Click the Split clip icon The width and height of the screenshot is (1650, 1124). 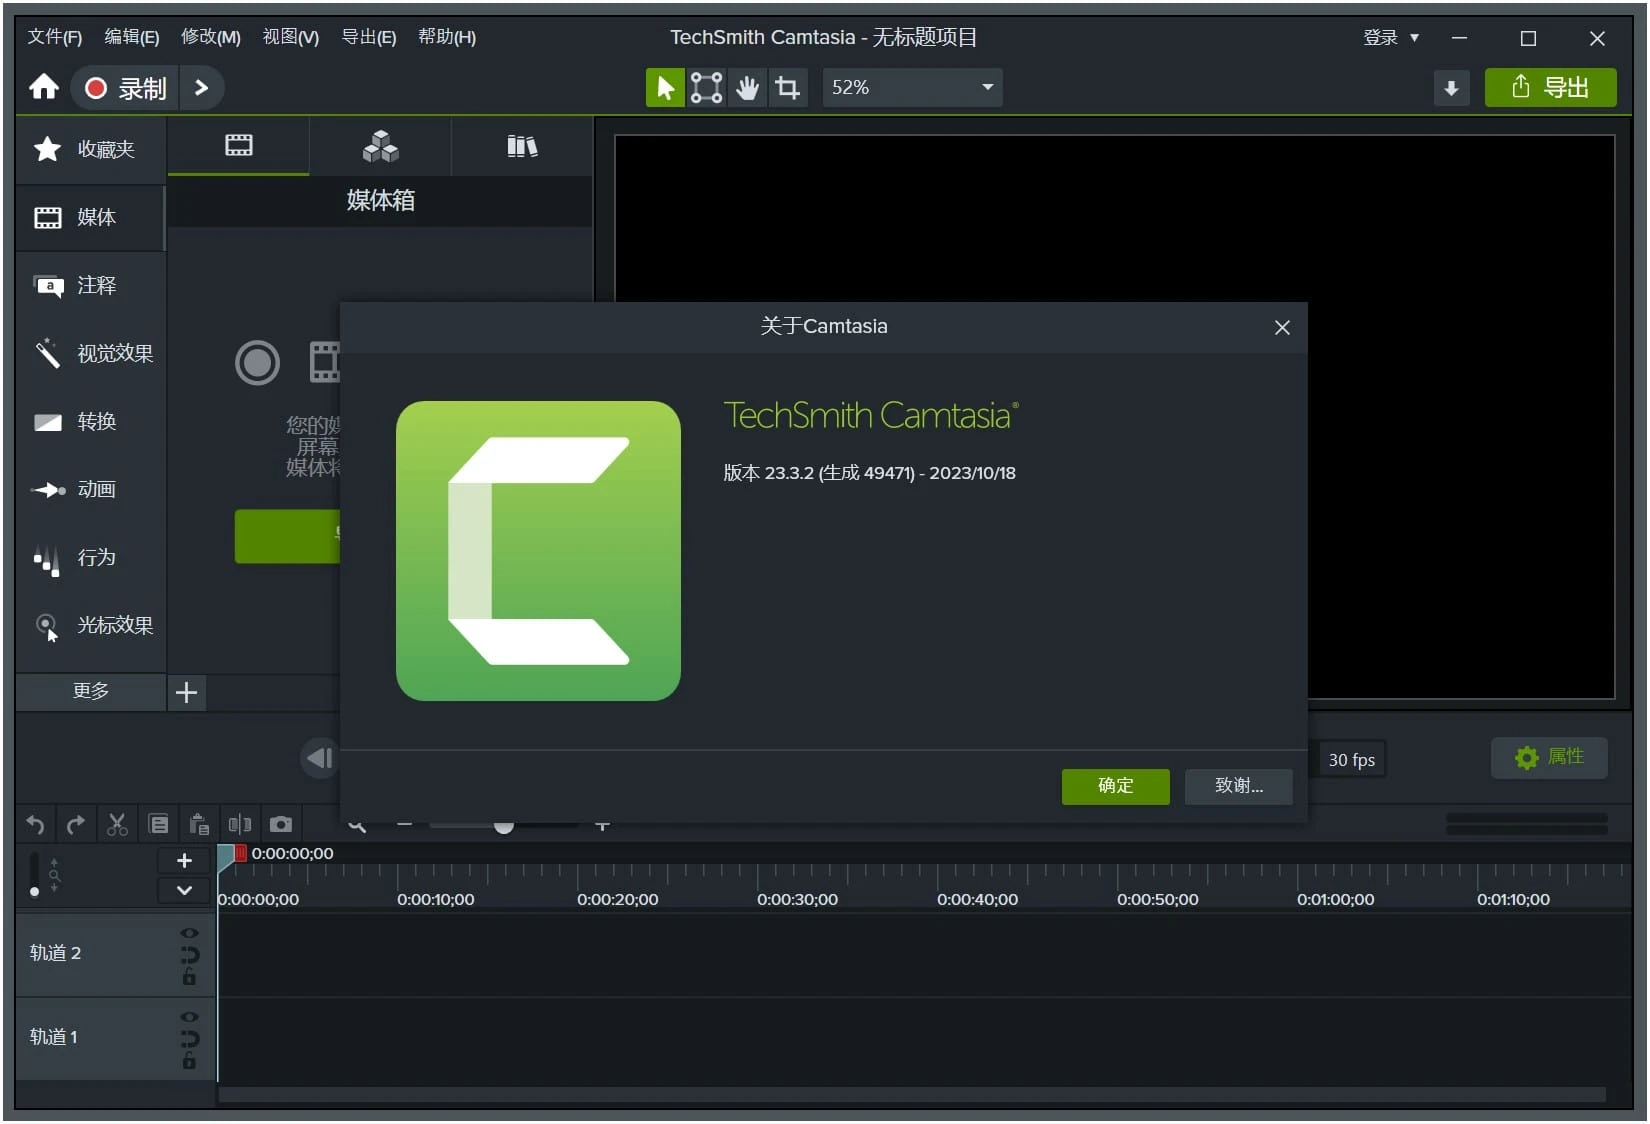pos(239,825)
